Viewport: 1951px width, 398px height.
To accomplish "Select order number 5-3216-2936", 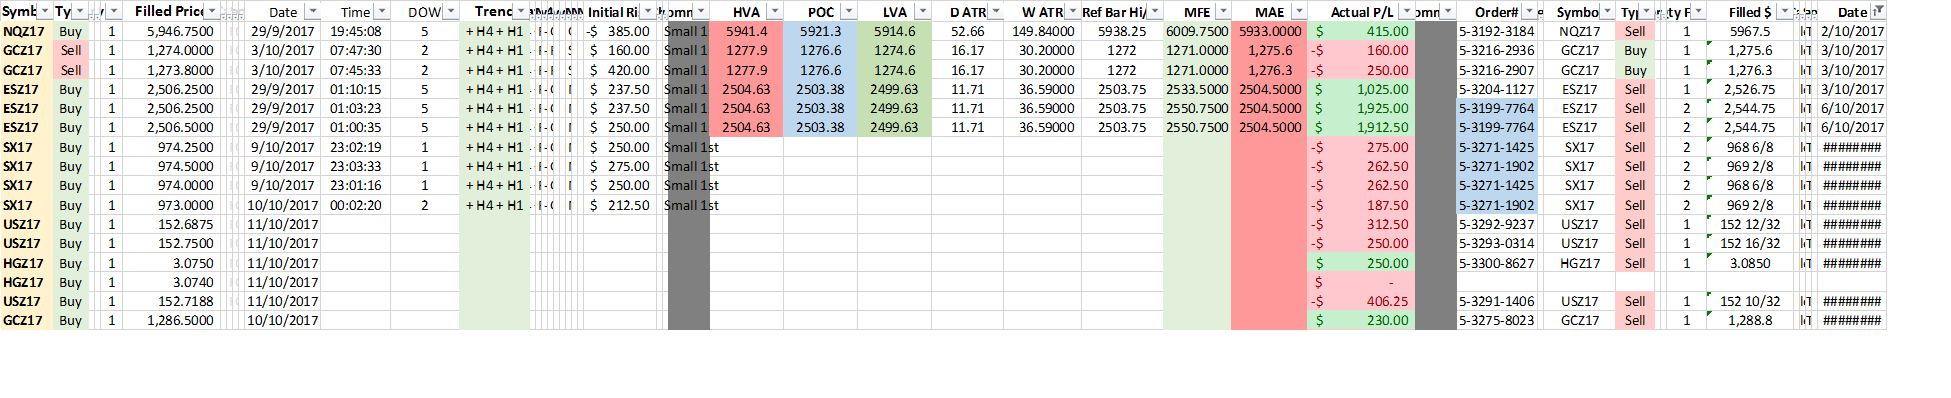I will (1496, 50).
